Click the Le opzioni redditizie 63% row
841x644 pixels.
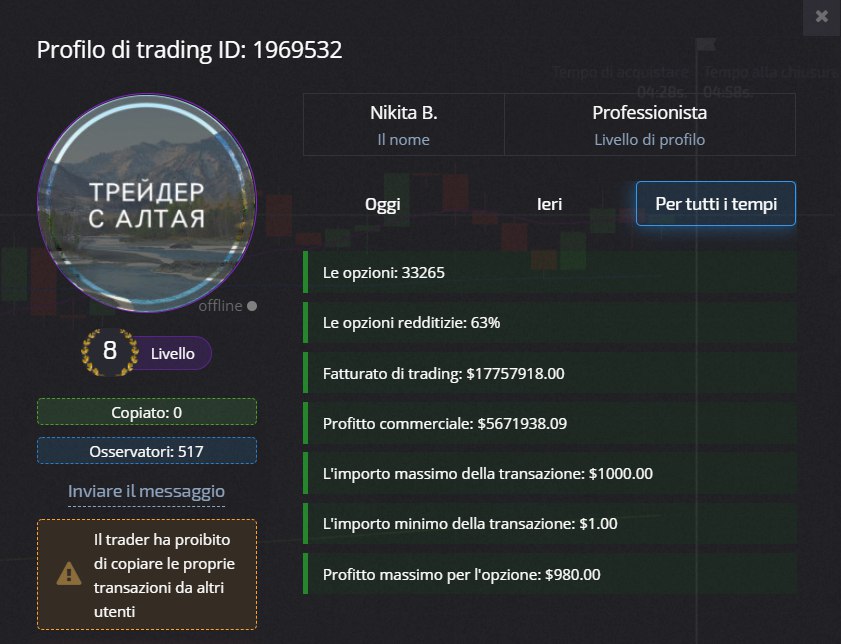pos(549,322)
